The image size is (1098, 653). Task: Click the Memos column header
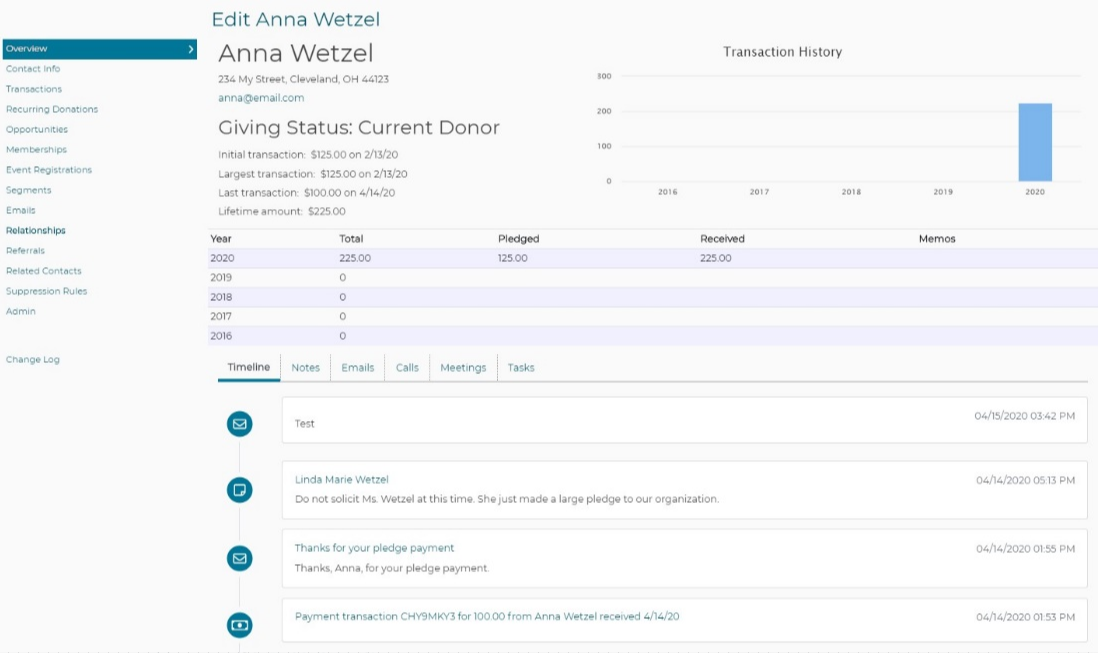click(937, 239)
